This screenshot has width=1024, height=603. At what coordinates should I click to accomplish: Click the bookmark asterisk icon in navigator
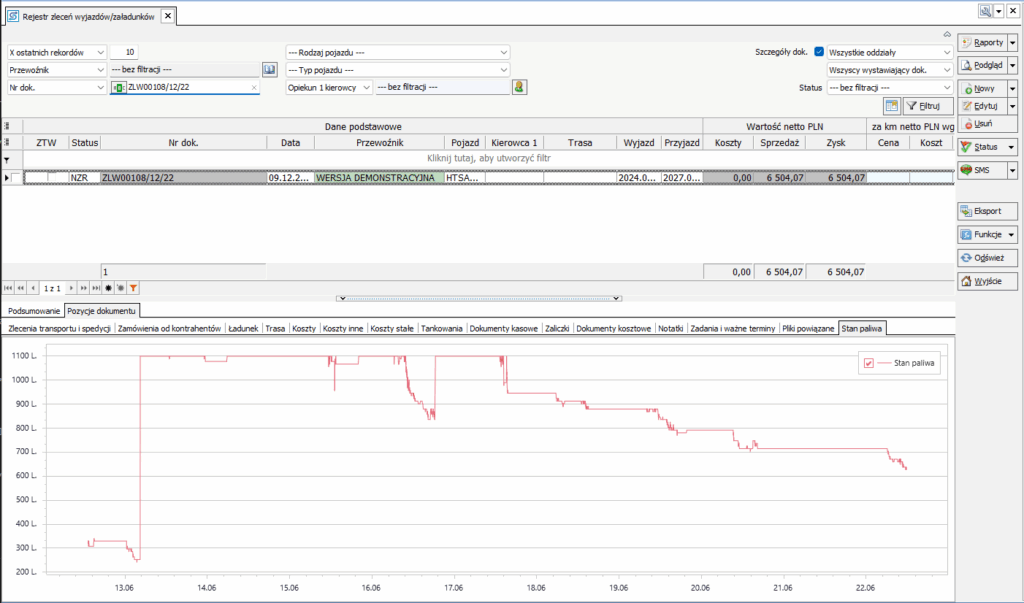(x=108, y=288)
